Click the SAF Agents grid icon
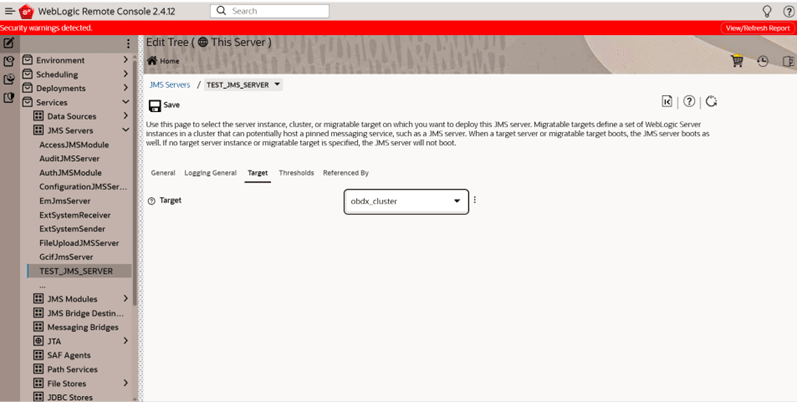This screenshot has height=402, width=797. point(38,355)
